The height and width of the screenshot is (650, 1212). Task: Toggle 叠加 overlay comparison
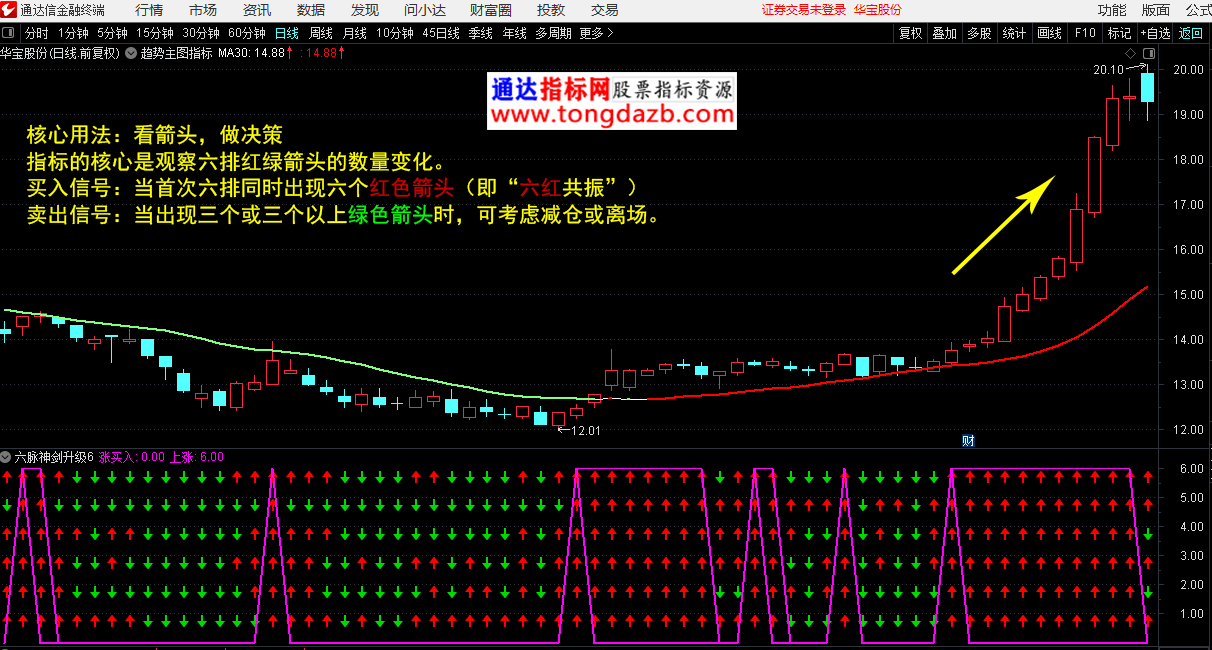944,33
